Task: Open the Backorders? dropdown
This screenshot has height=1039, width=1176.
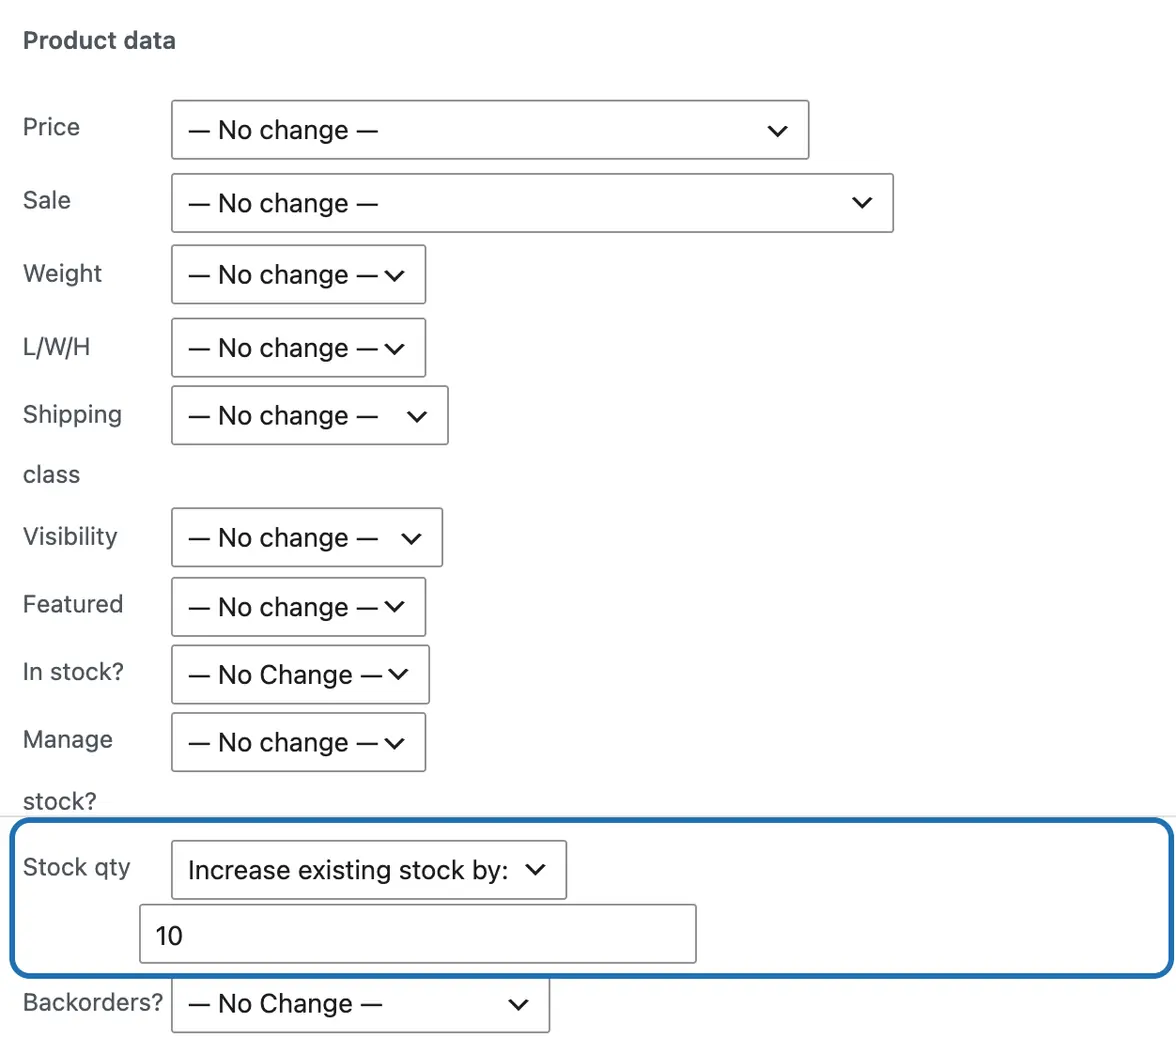Action: click(x=360, y=1004)
